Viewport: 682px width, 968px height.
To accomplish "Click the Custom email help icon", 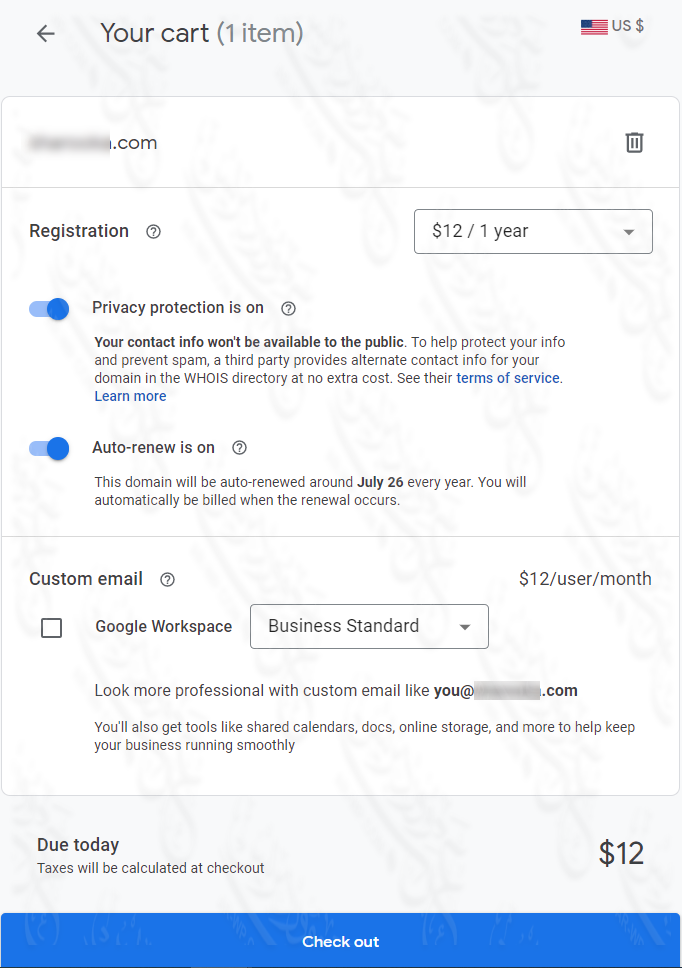I will 167,580.
